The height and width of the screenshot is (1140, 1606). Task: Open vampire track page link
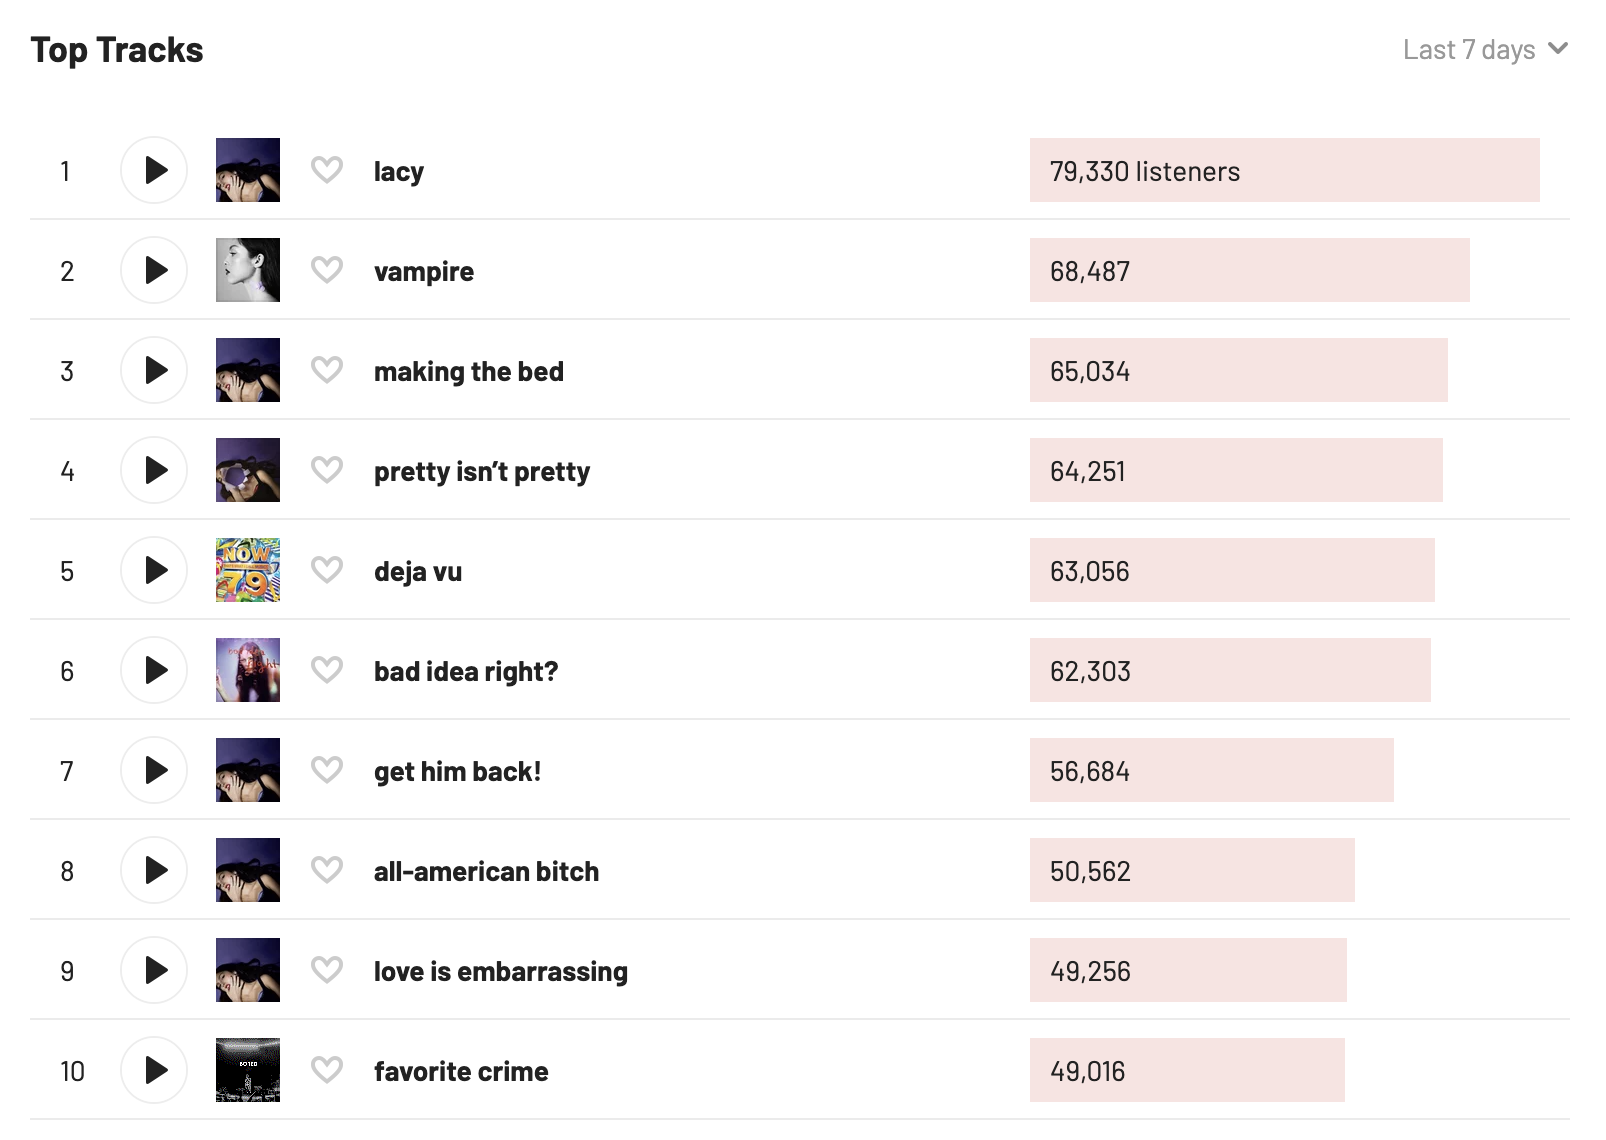click(x=424, y=272)
